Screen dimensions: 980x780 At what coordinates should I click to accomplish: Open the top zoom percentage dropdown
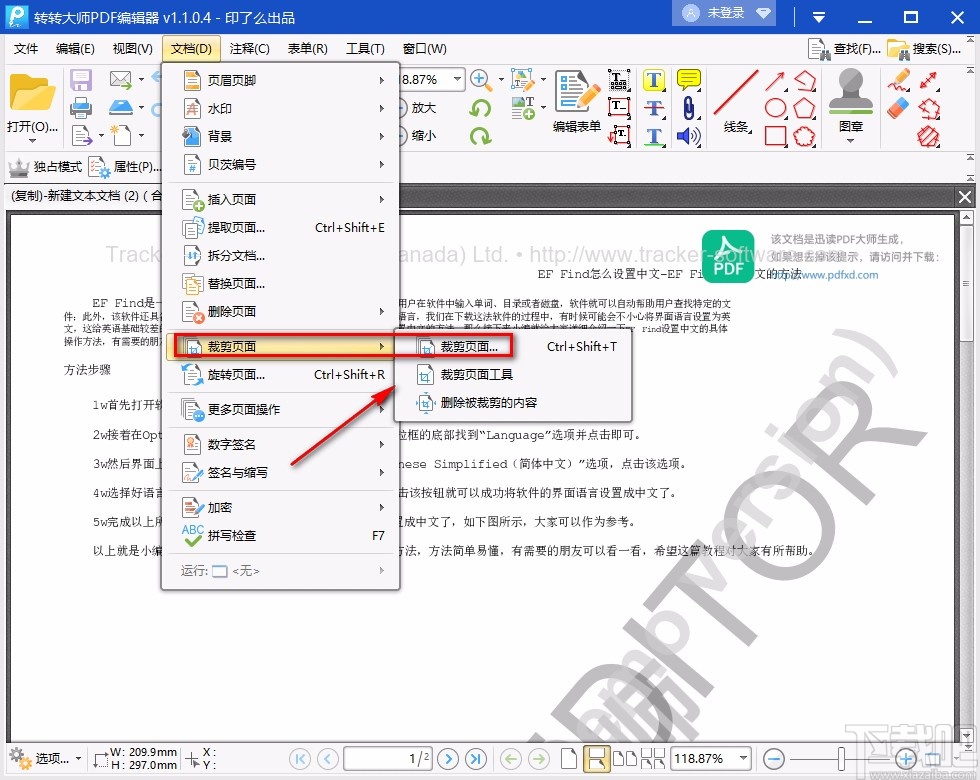(x=458, y=79)
